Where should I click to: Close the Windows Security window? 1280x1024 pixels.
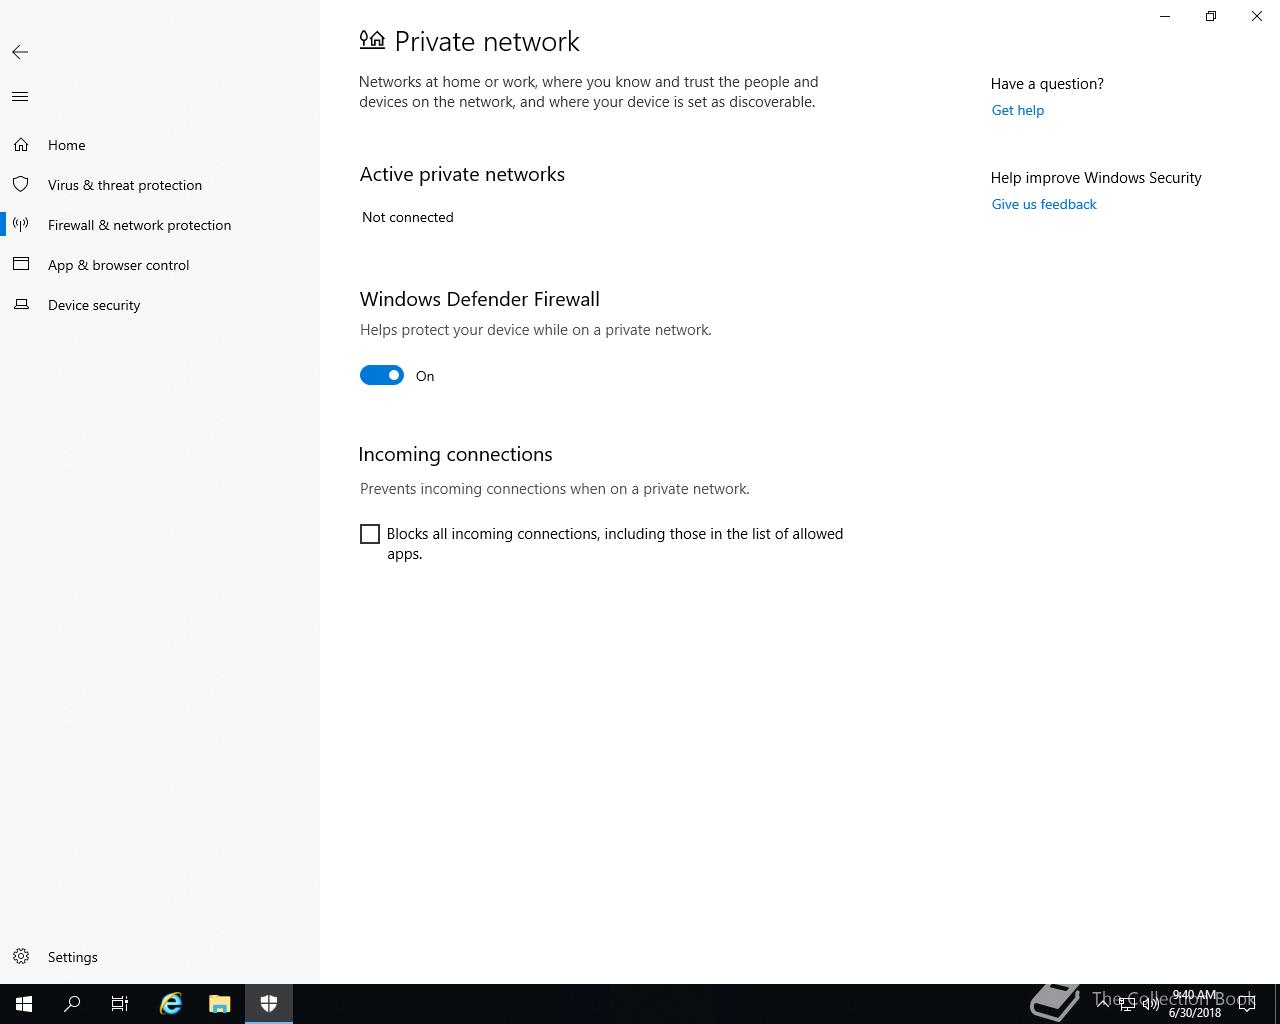(1257, 16)
